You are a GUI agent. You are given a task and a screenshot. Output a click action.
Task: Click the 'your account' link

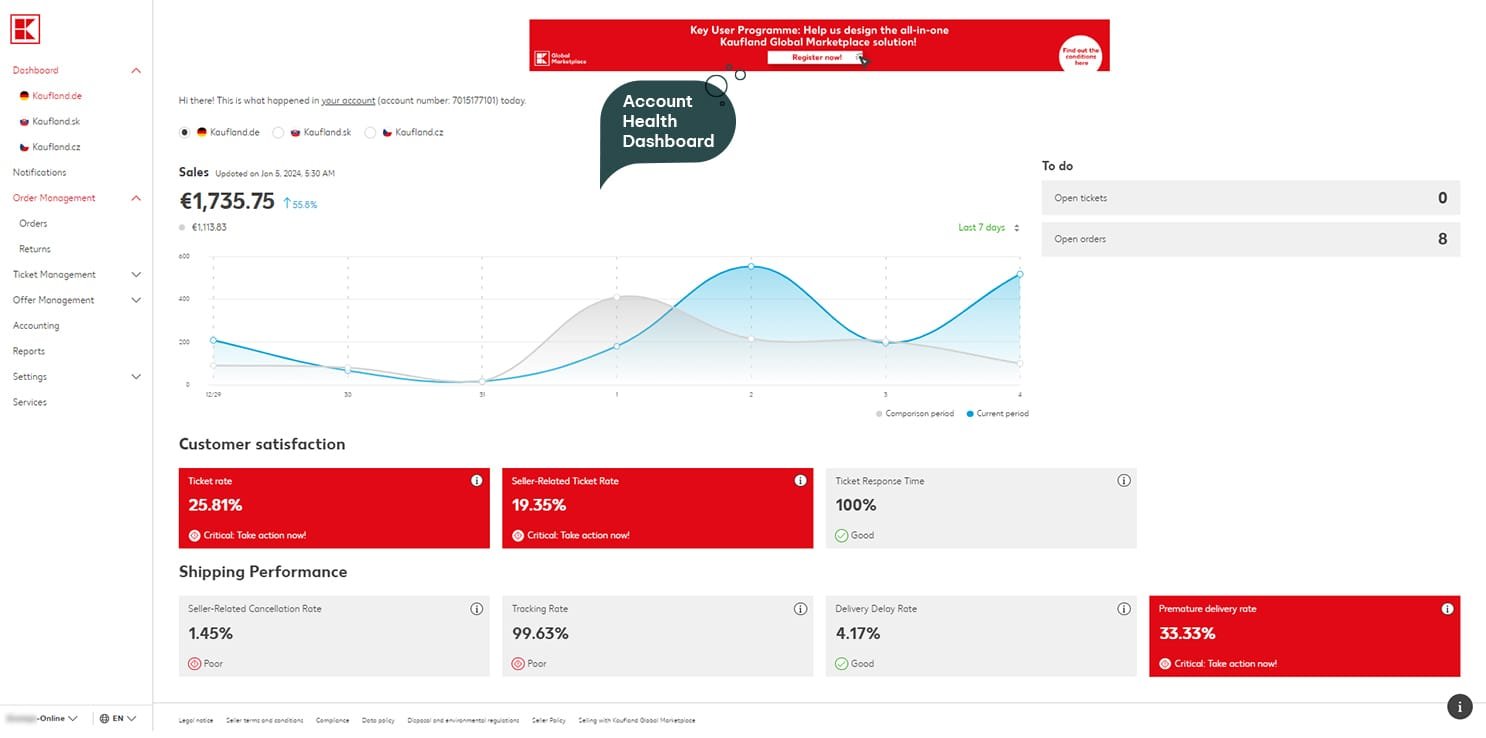coord(348,101)
